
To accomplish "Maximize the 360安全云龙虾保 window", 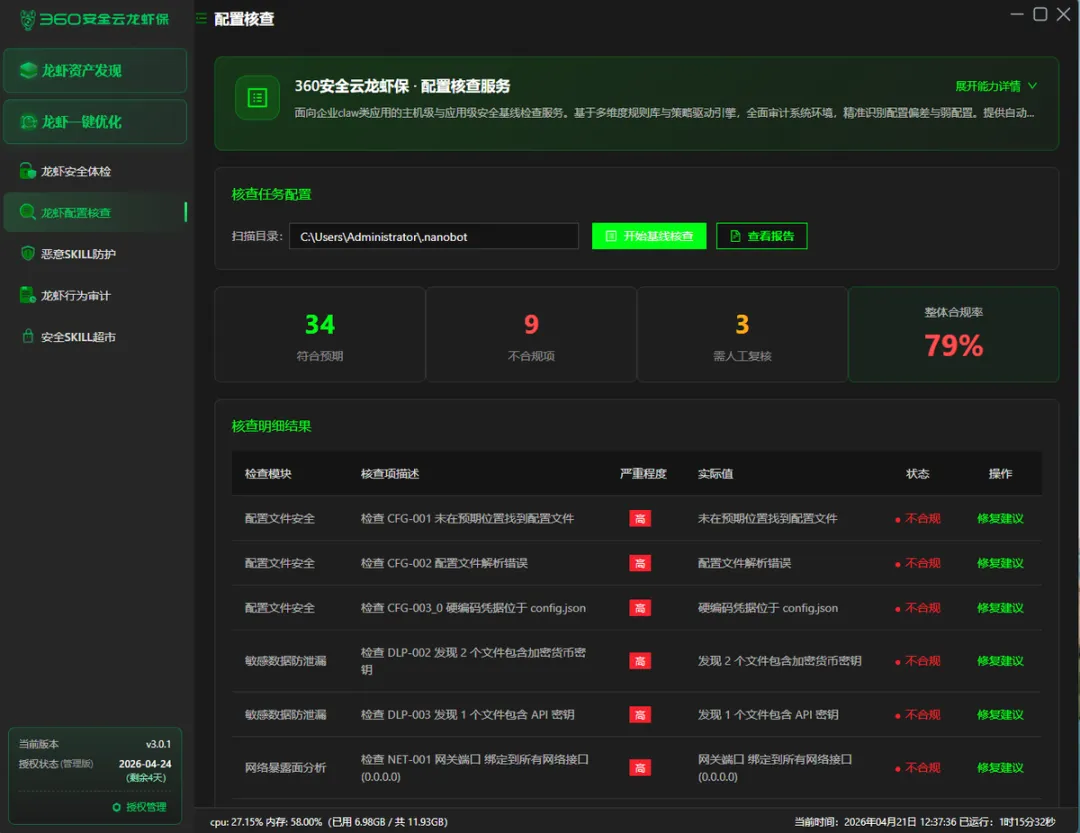I will point(1040,14).
